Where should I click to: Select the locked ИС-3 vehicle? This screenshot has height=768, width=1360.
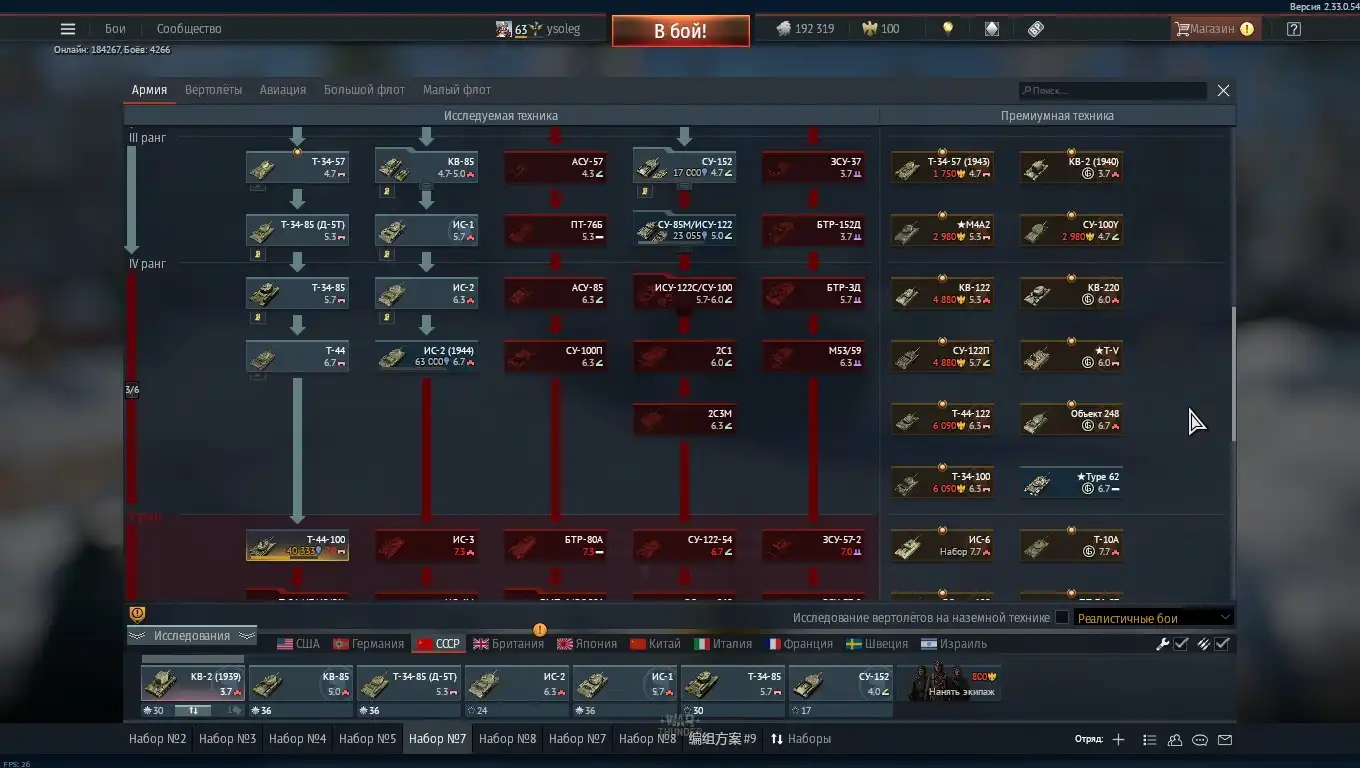coord(427,545)
